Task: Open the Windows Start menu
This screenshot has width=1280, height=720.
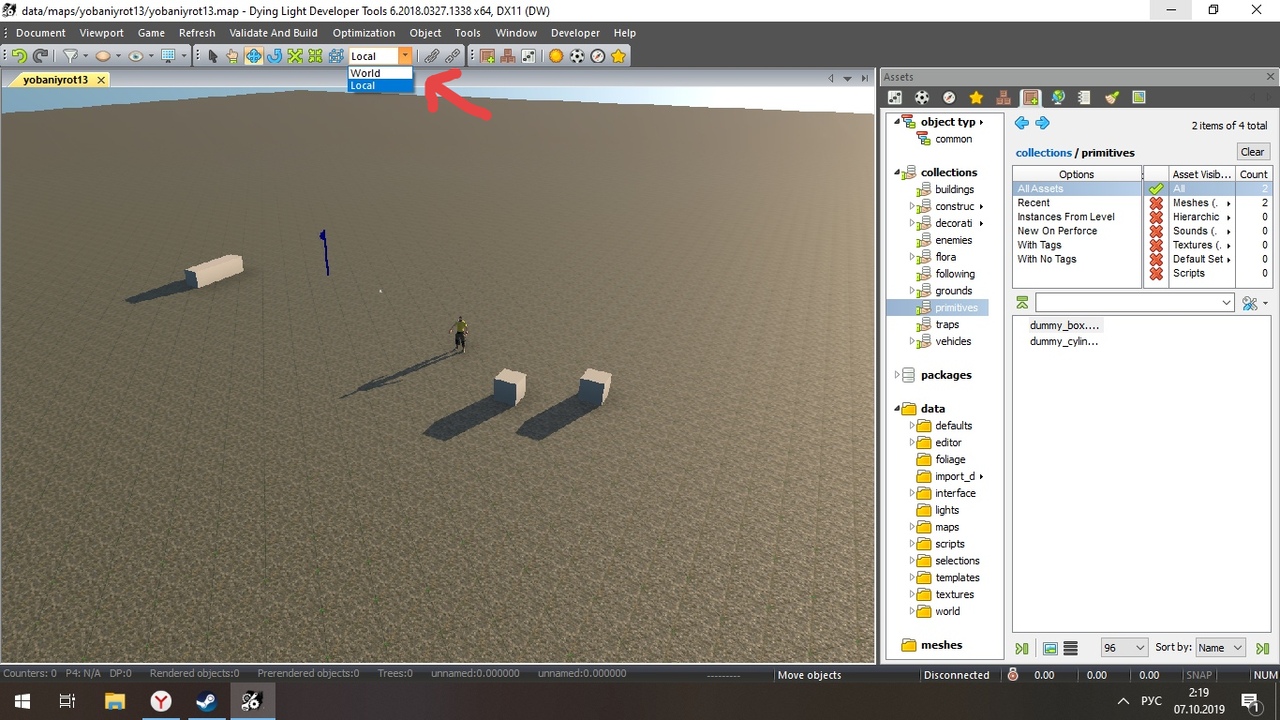Action: click(22, 701)
